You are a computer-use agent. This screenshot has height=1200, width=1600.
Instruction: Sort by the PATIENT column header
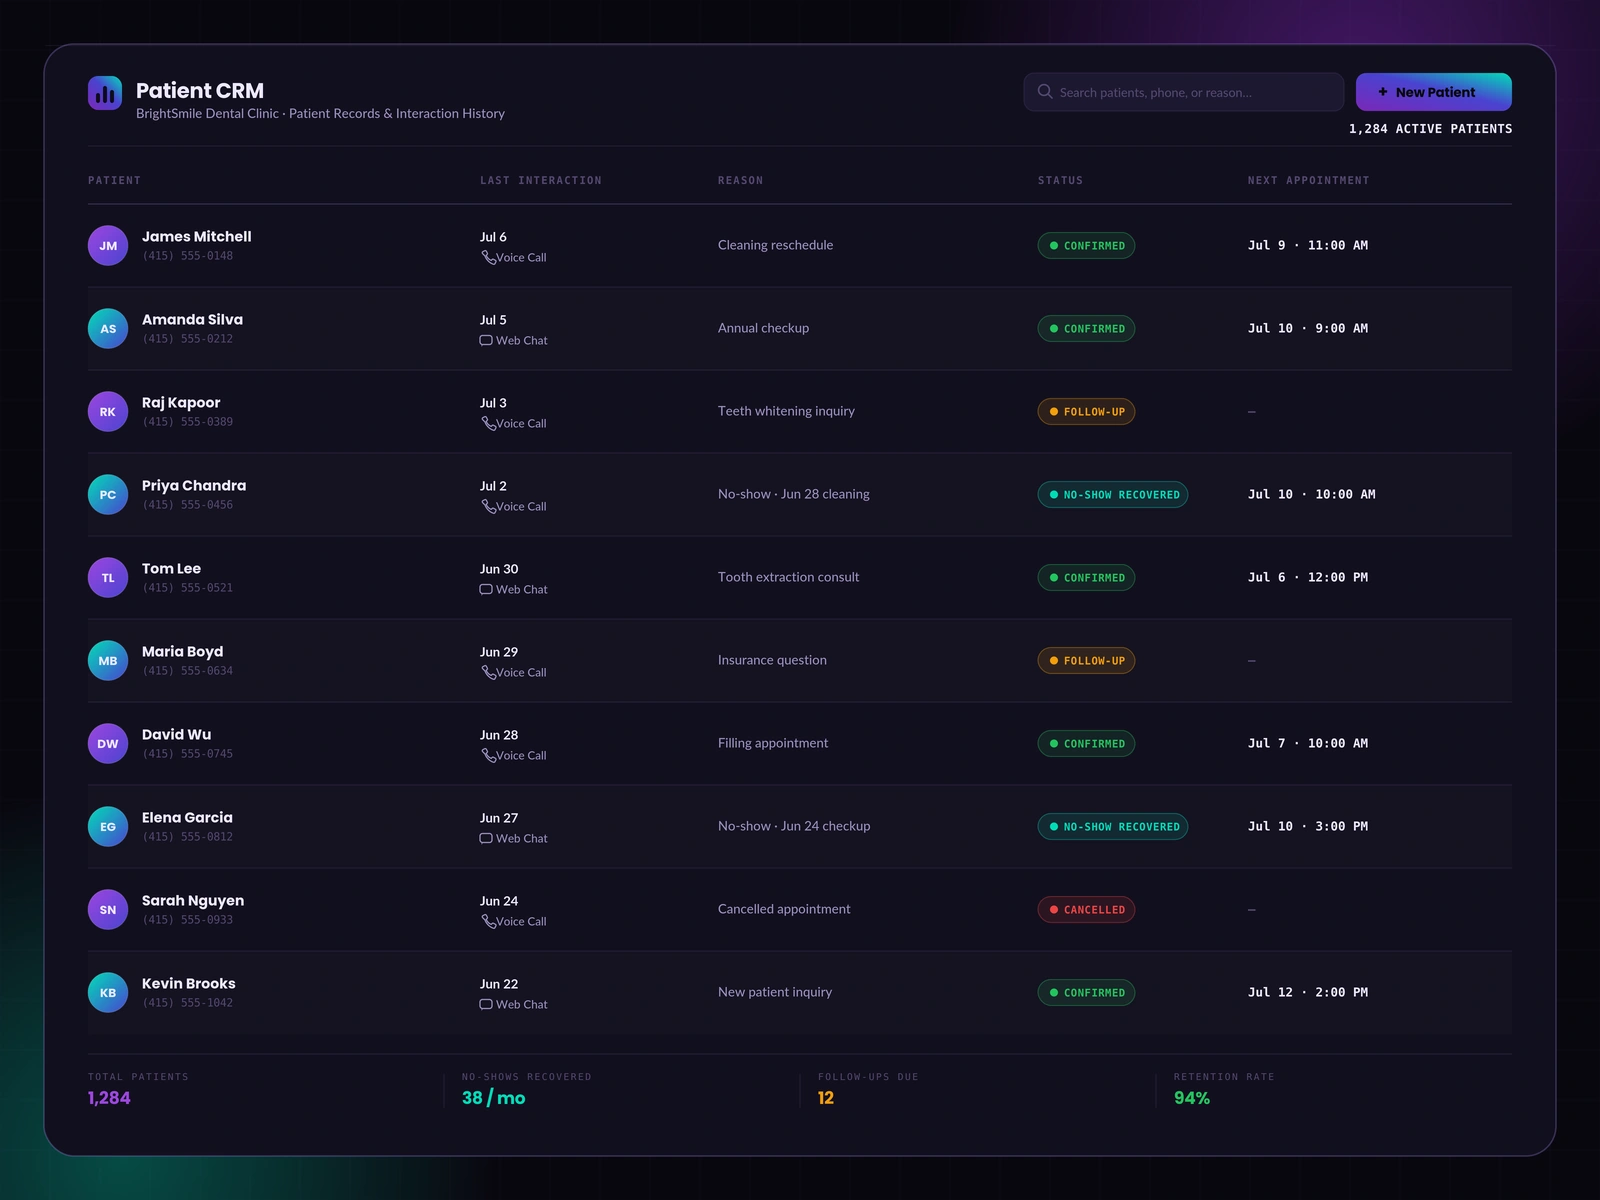coord(114,181)
